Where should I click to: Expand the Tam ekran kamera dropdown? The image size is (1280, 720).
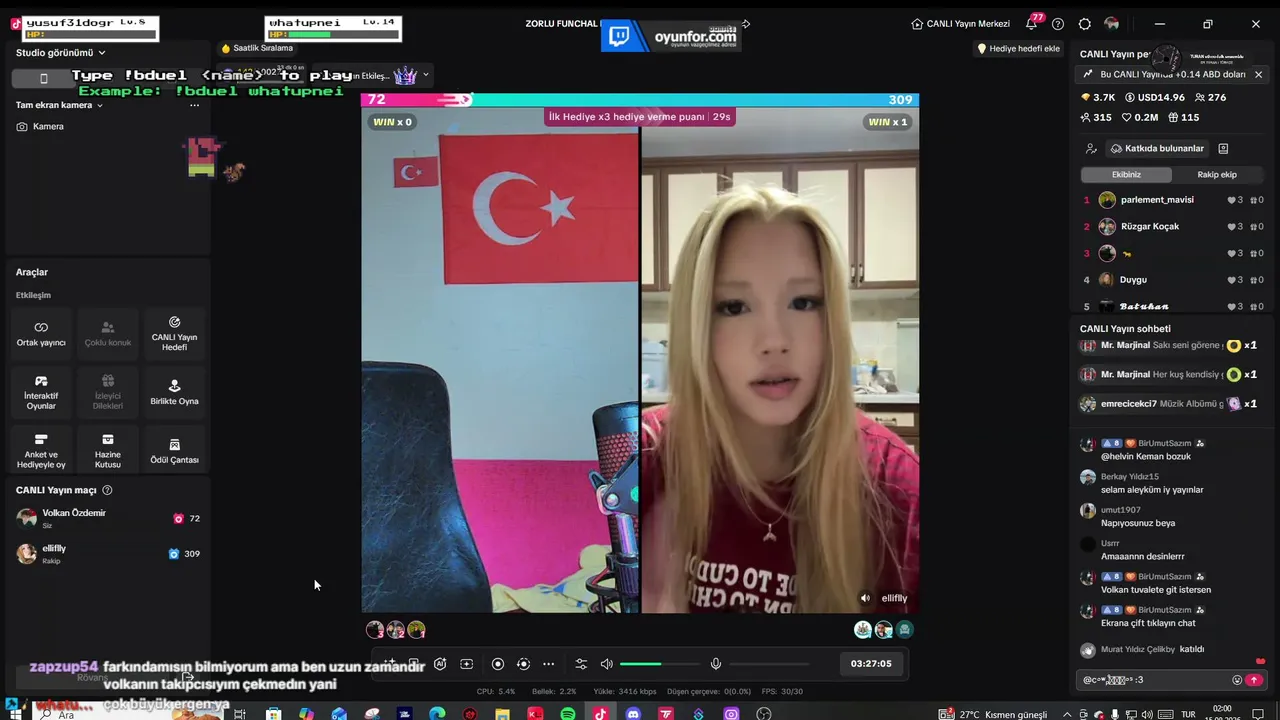(x=60, y=105)
